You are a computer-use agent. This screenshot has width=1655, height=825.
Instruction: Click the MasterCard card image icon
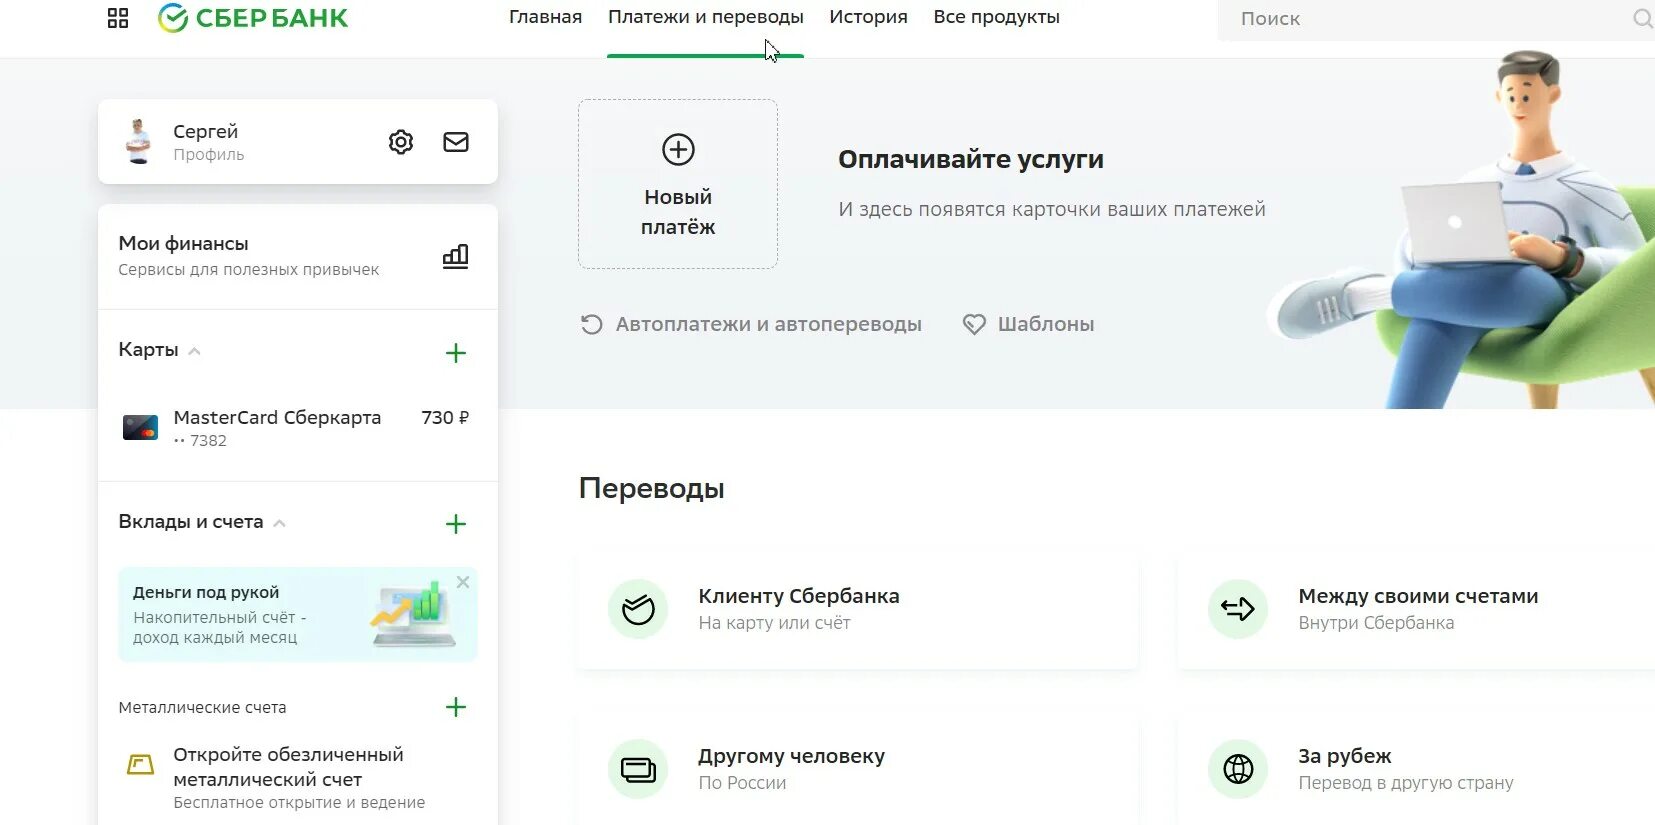140,428
